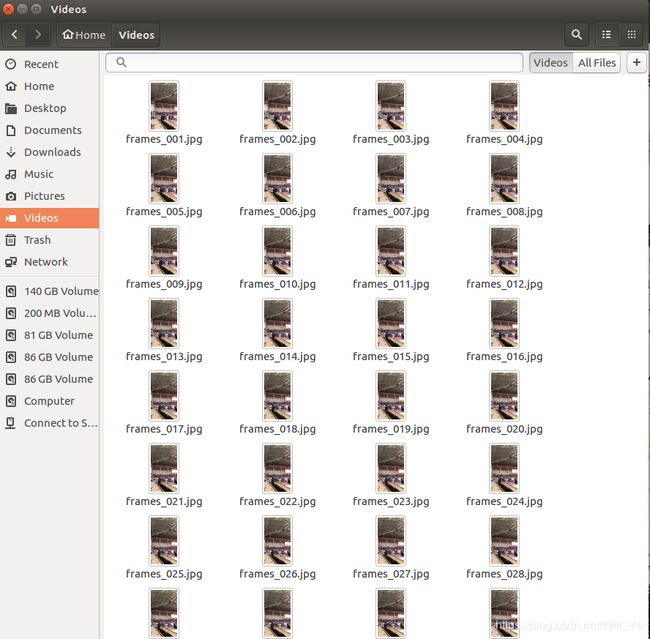The width and height of the screenshot is (650, 639).
Task: Select the frames_016.jpg thumbnail
Action: coord(504,324)
